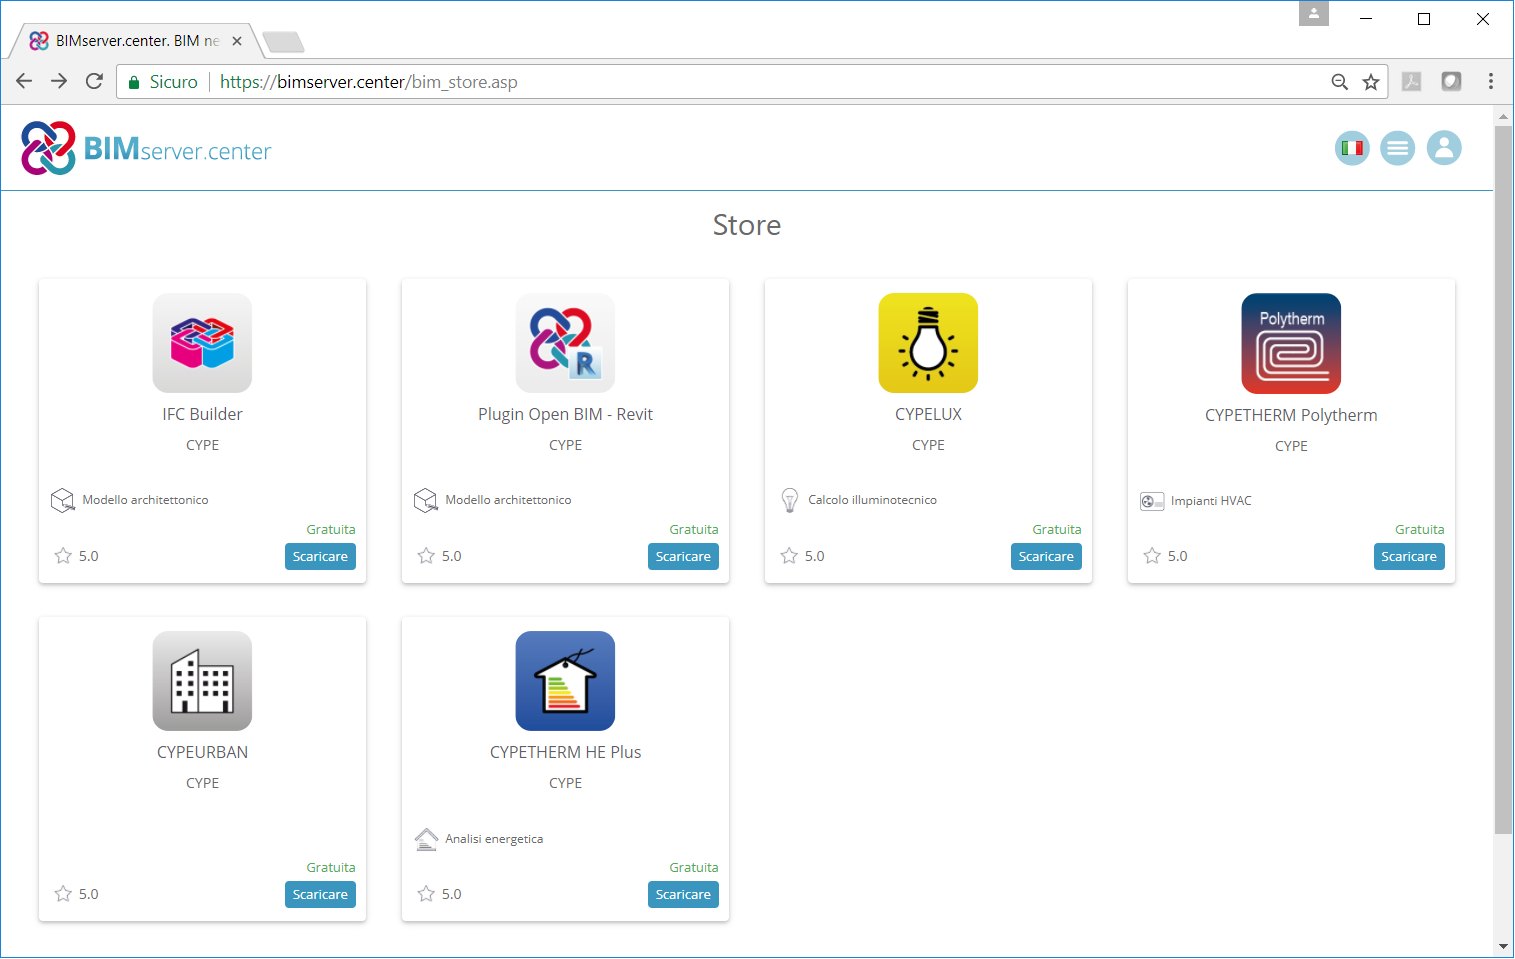Click the Store page heading
Viewport: 1515px width, 959px height.
tap(747, 225)
